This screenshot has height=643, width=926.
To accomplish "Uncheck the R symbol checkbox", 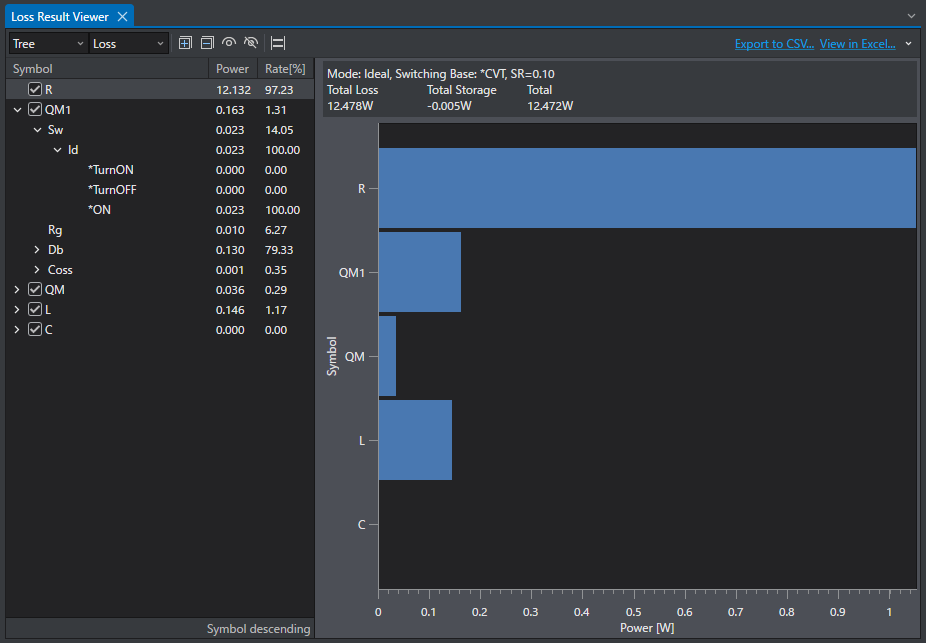I will pyautogui.click(x=35, y=90).
